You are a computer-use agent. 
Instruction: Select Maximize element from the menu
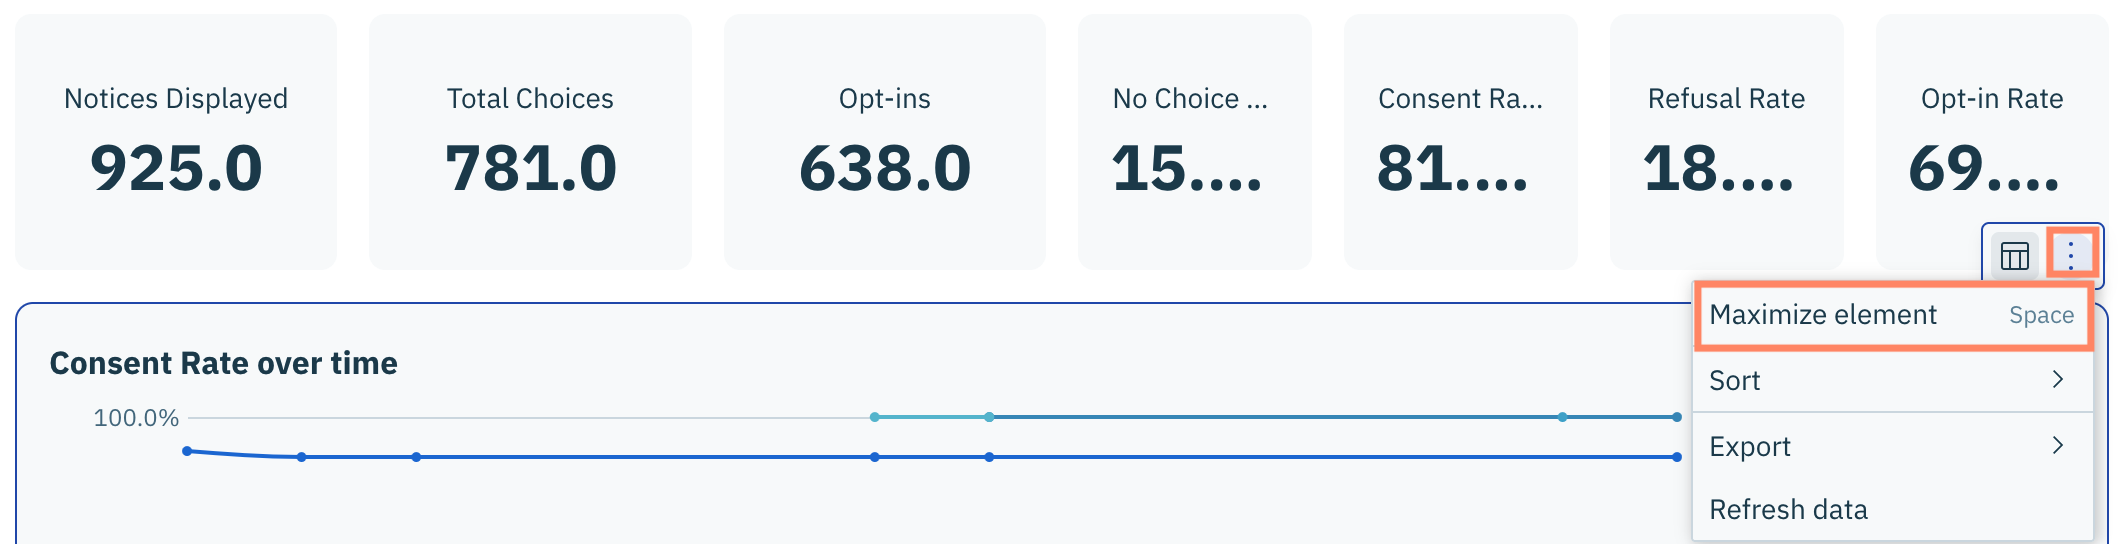[x=1823, y=315]
